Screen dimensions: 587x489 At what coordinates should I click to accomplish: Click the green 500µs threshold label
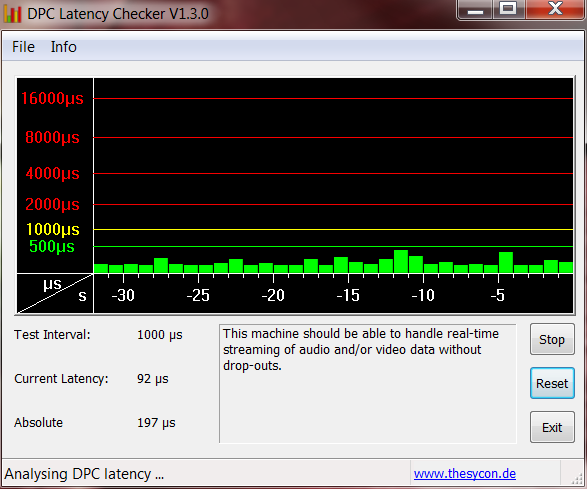tap(52, 246)
